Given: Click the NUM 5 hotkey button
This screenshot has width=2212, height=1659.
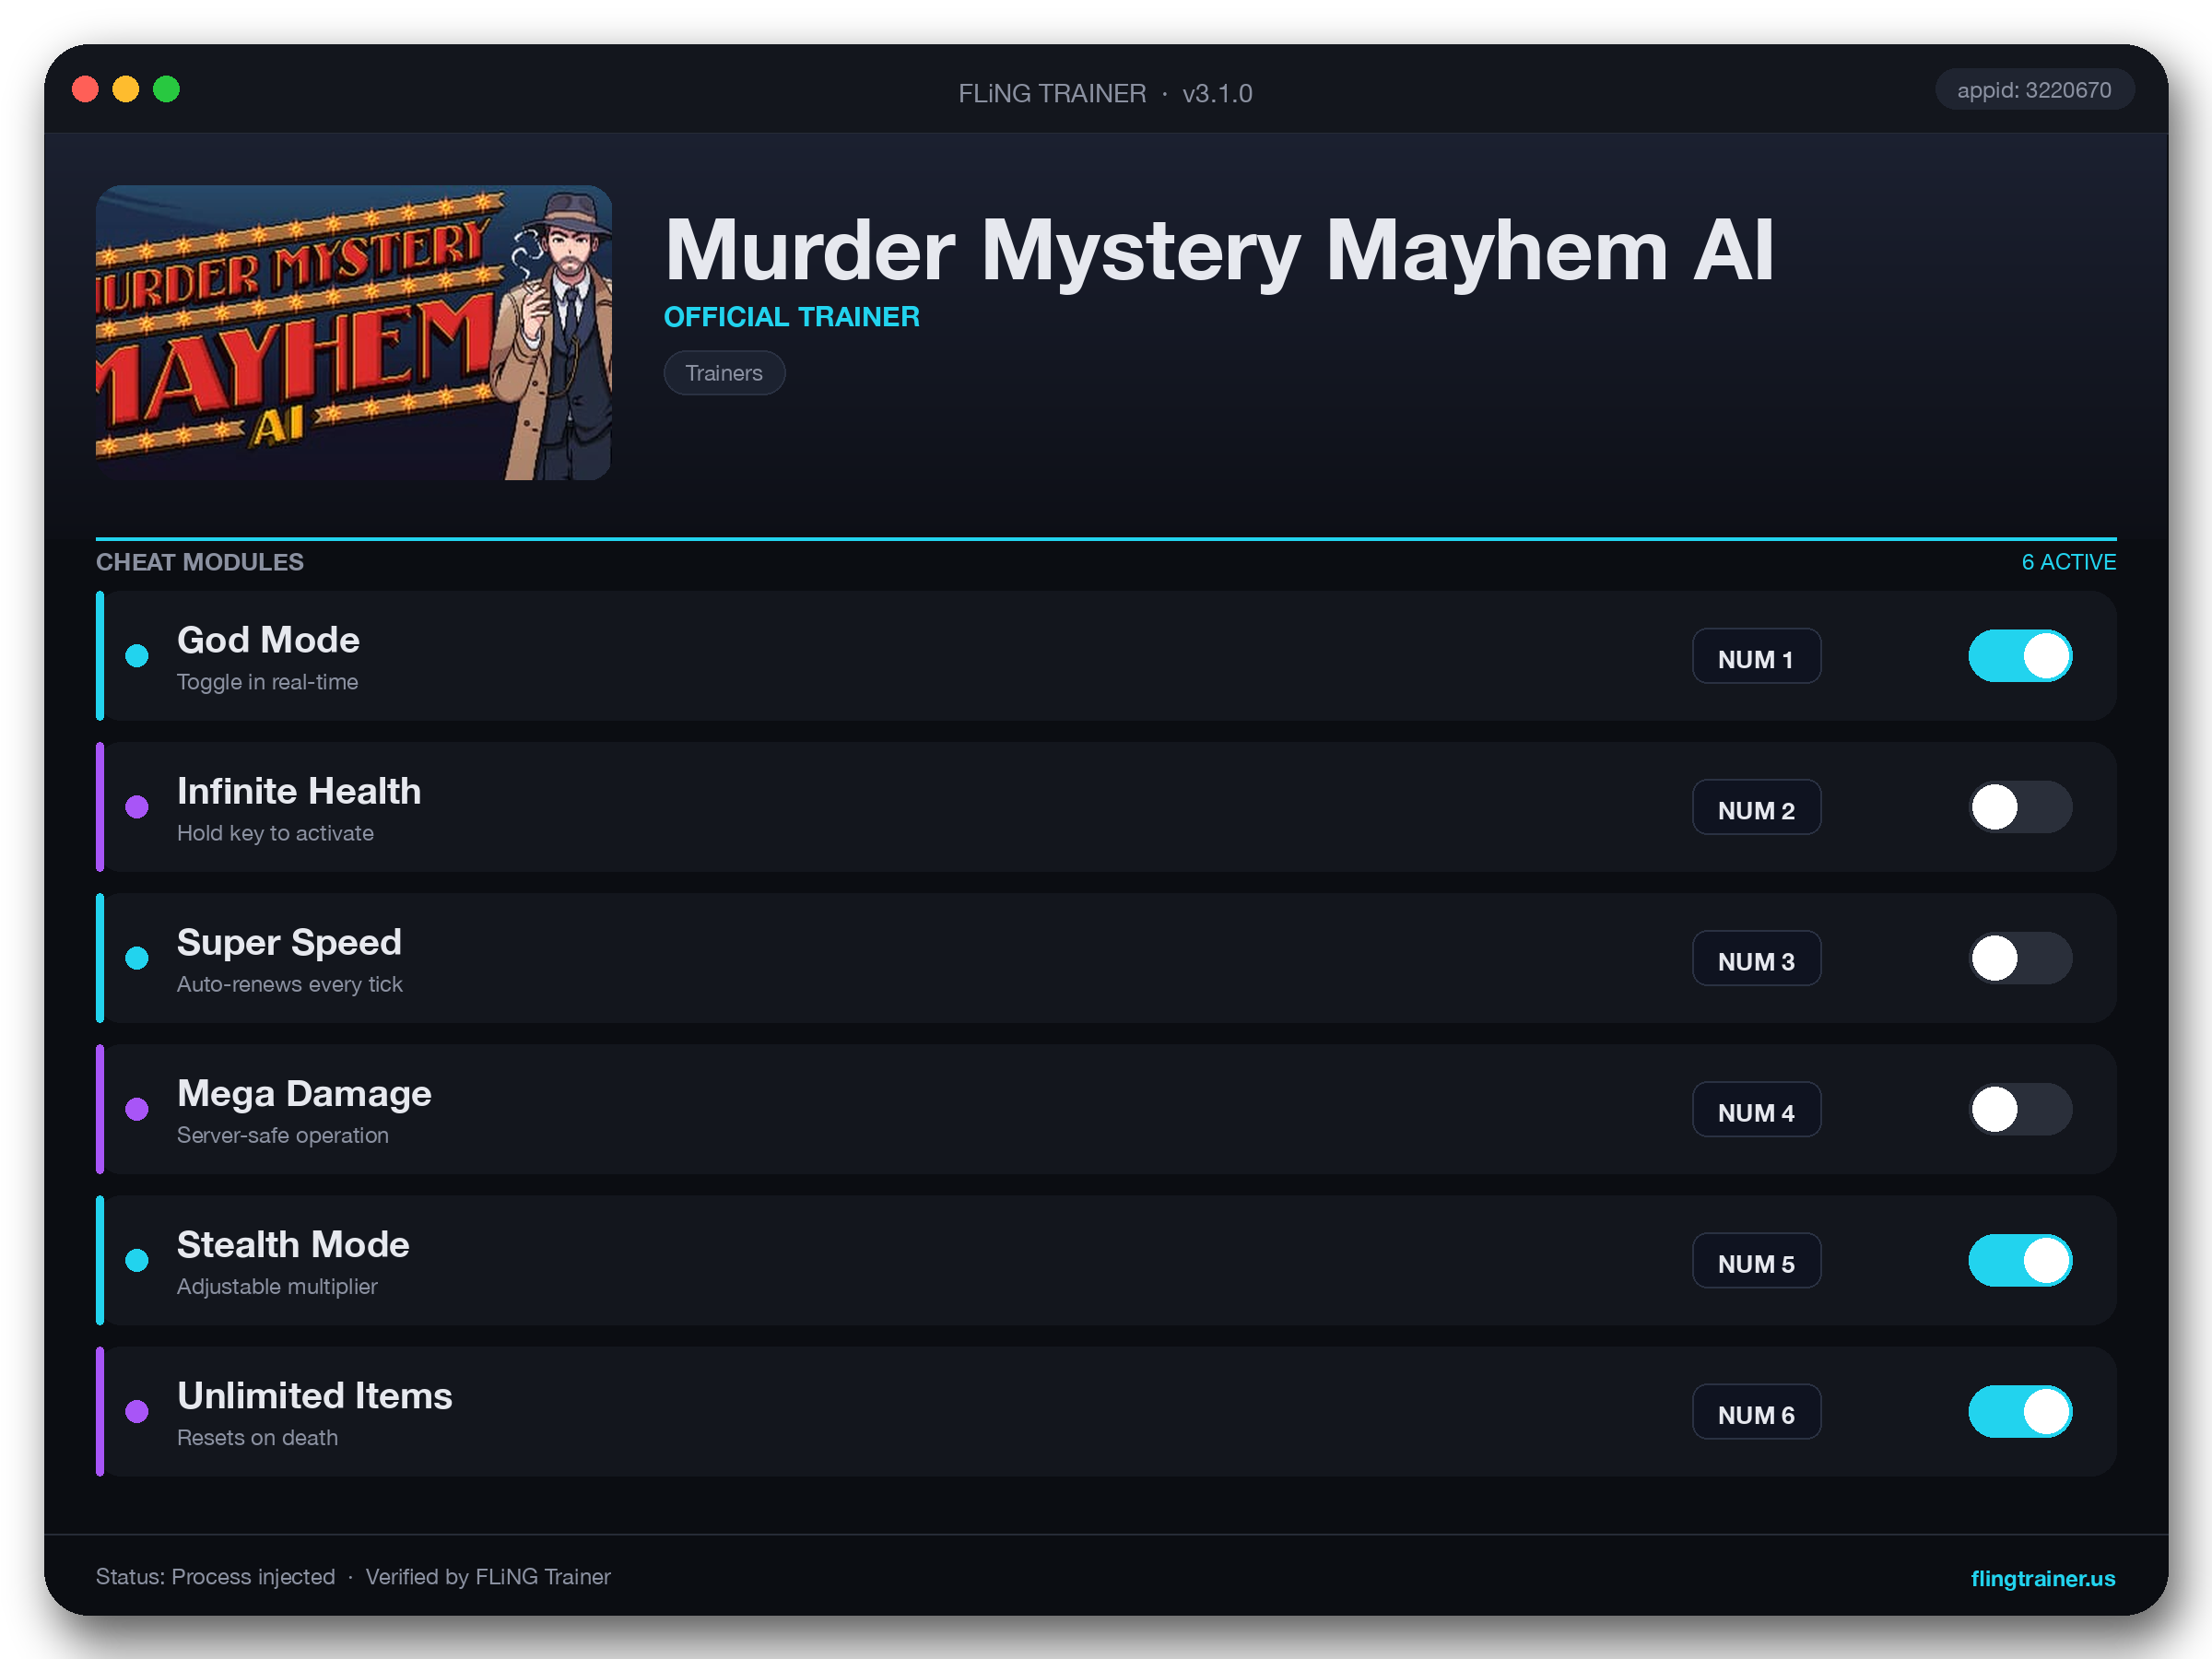Looking at the screenshot, I should pyautogui.click(x=1756, y=1260).
